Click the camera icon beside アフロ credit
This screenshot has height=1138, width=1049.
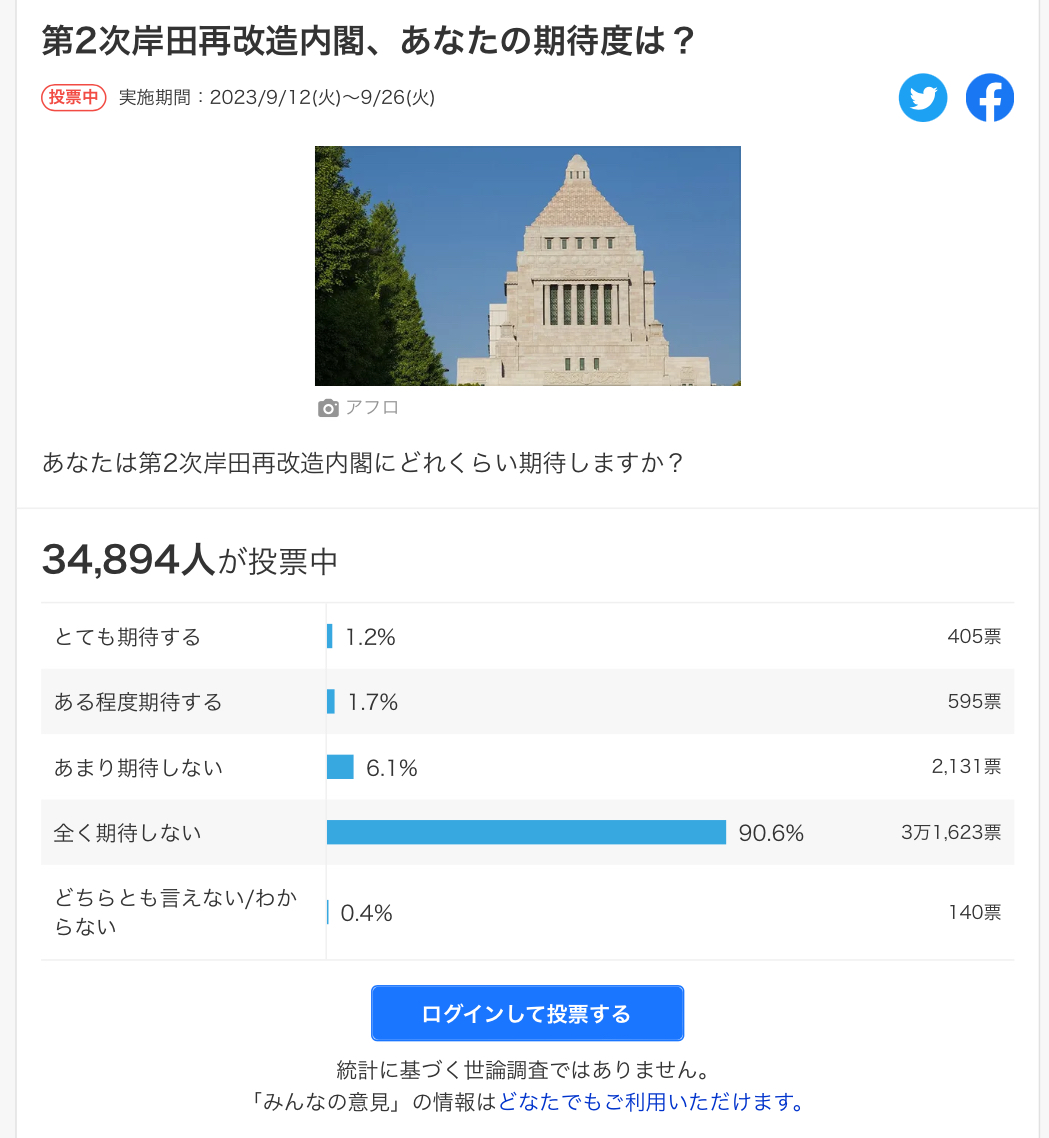point(328,408)
